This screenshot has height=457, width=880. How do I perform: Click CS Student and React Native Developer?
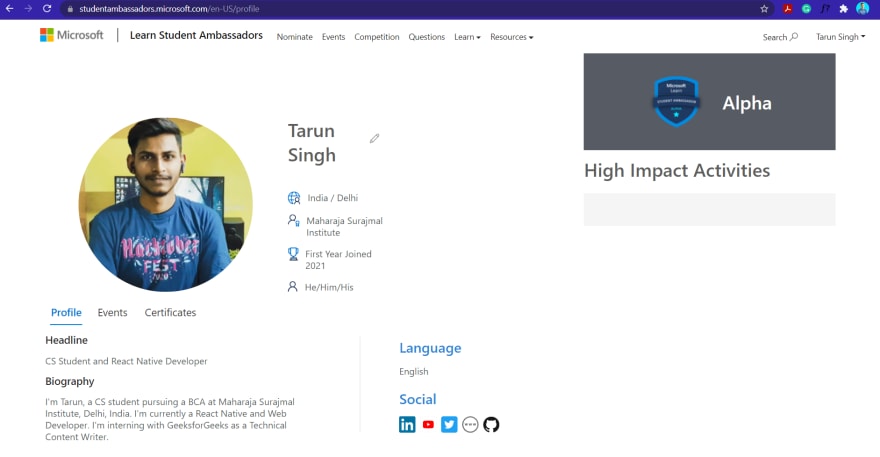[x=126, y=361]
